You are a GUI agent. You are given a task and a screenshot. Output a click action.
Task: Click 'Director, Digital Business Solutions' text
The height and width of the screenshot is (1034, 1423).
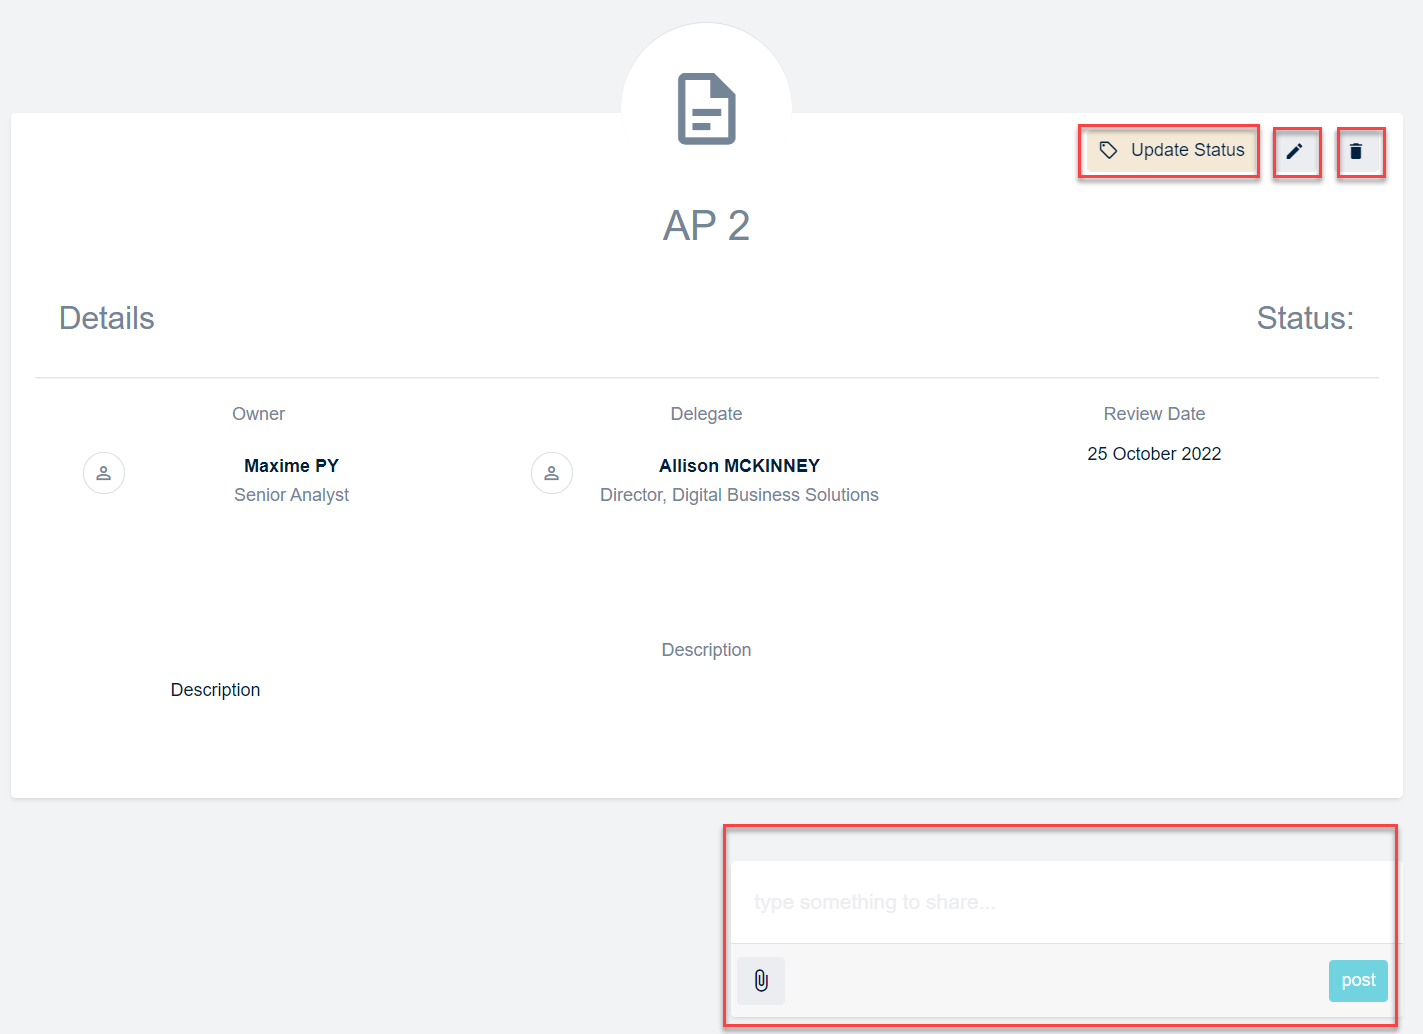click(x=739, y=495)
